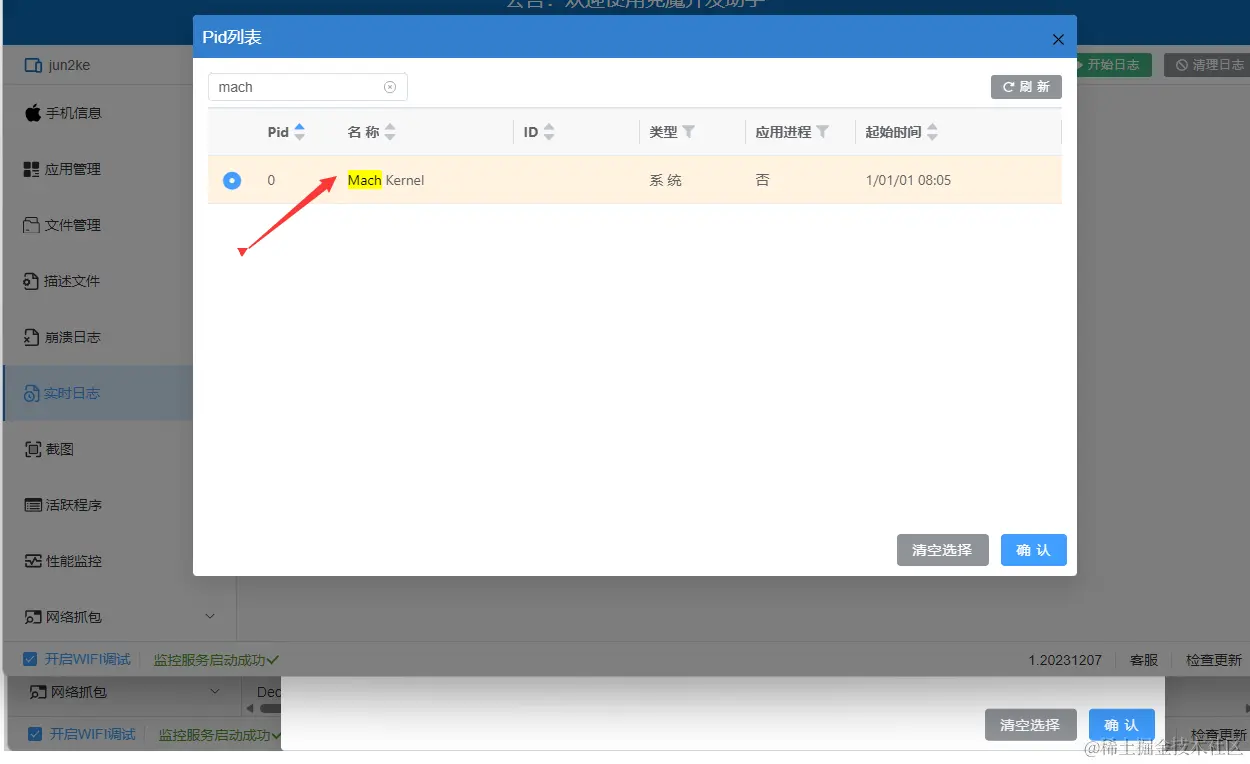Viewport: 1250px width, 764px height.
Task: Open the 应用进程 column filter funnel
Action: (x=822, y=132)
